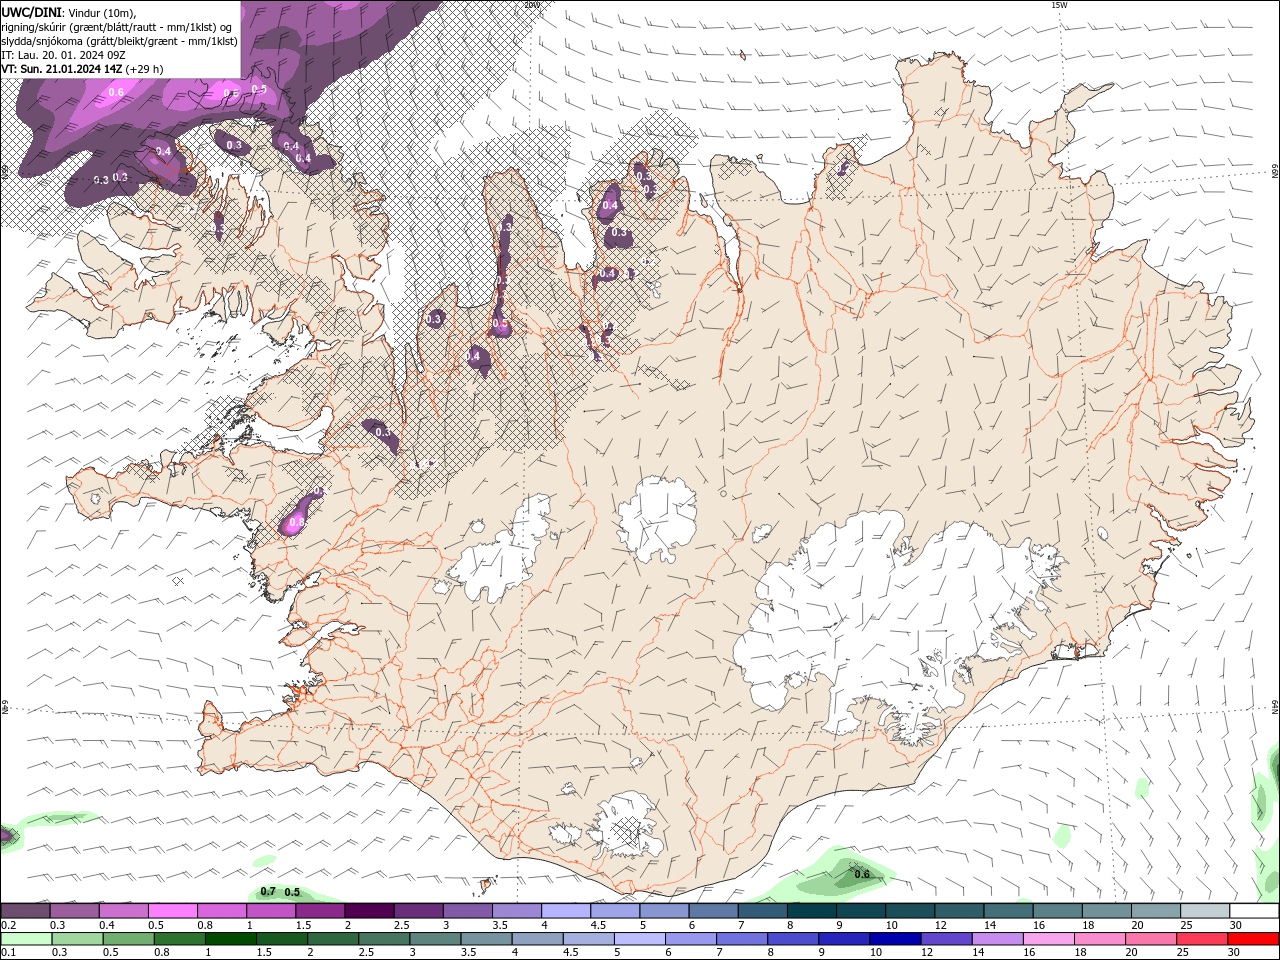The image size is (1280, 960).
Task: Click the pale grey upper-scale swatch at 25
Action: (1205, 911)
